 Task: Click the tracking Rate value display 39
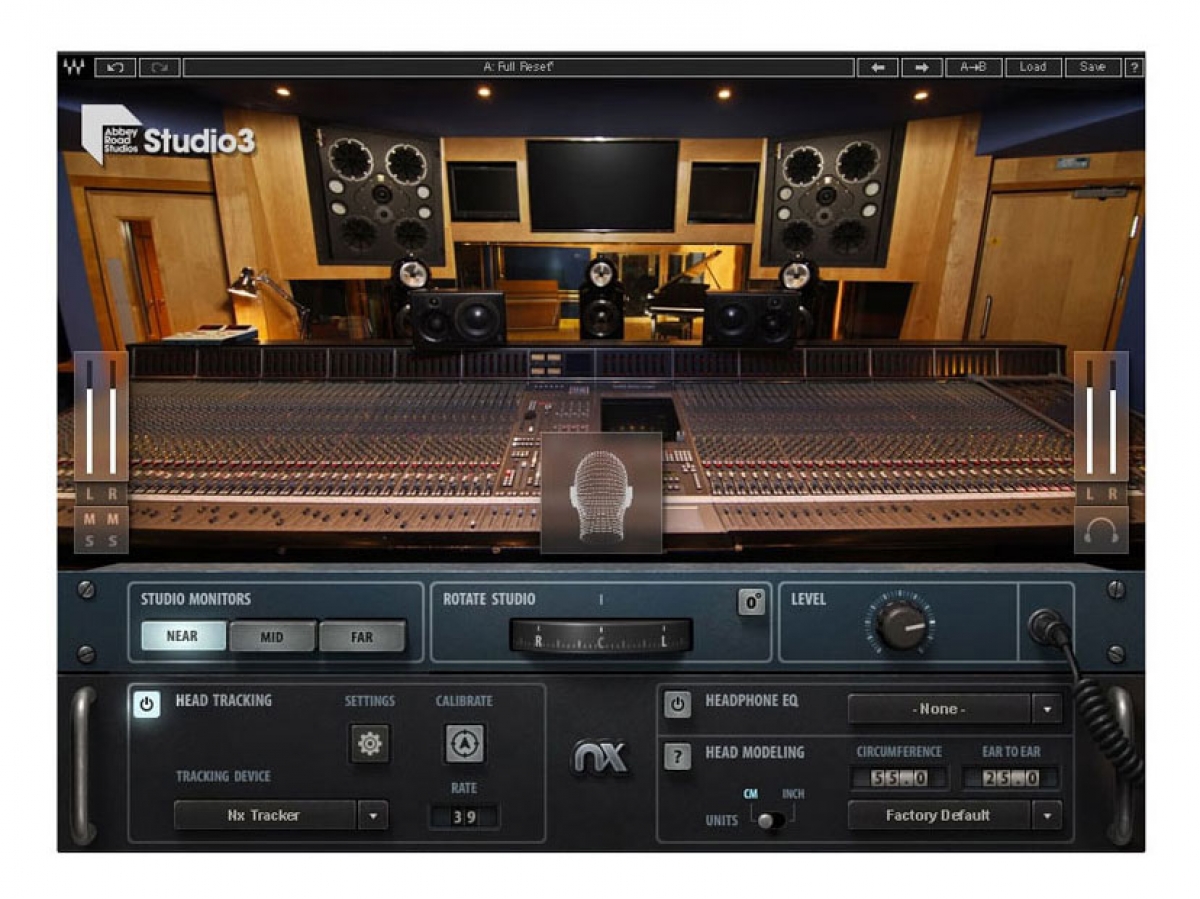pos(464,816)
